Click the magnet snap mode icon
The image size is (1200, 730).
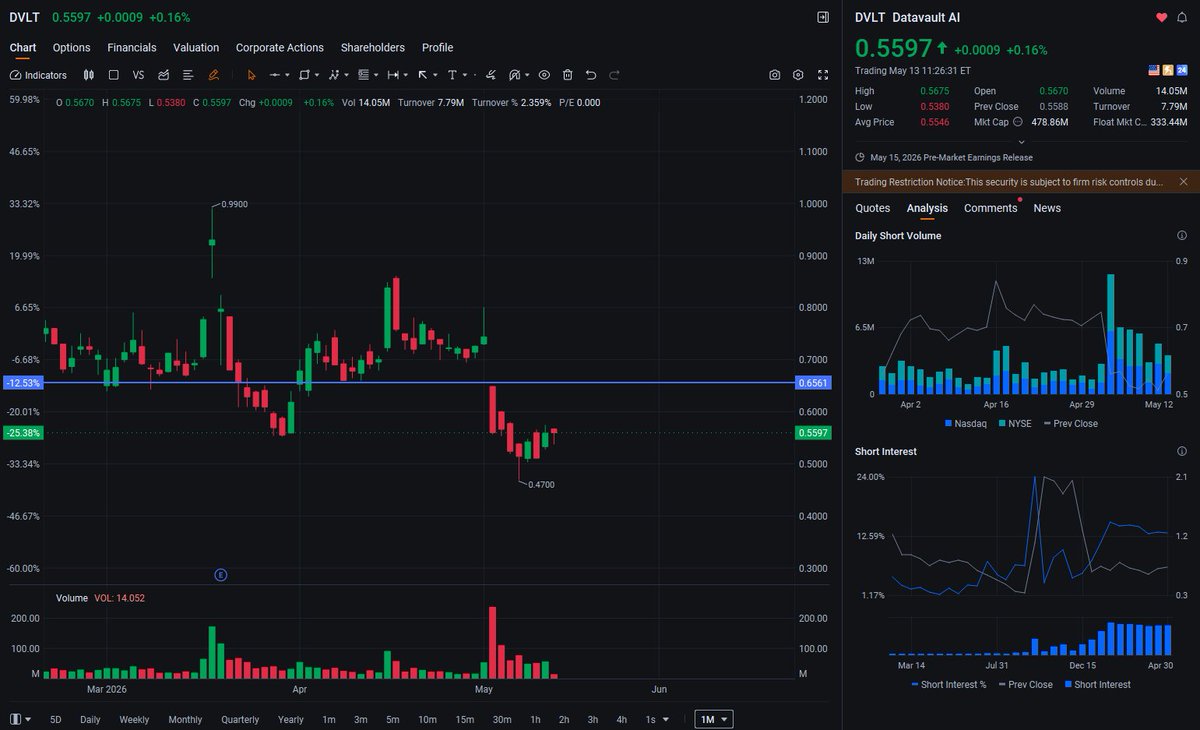516,75
